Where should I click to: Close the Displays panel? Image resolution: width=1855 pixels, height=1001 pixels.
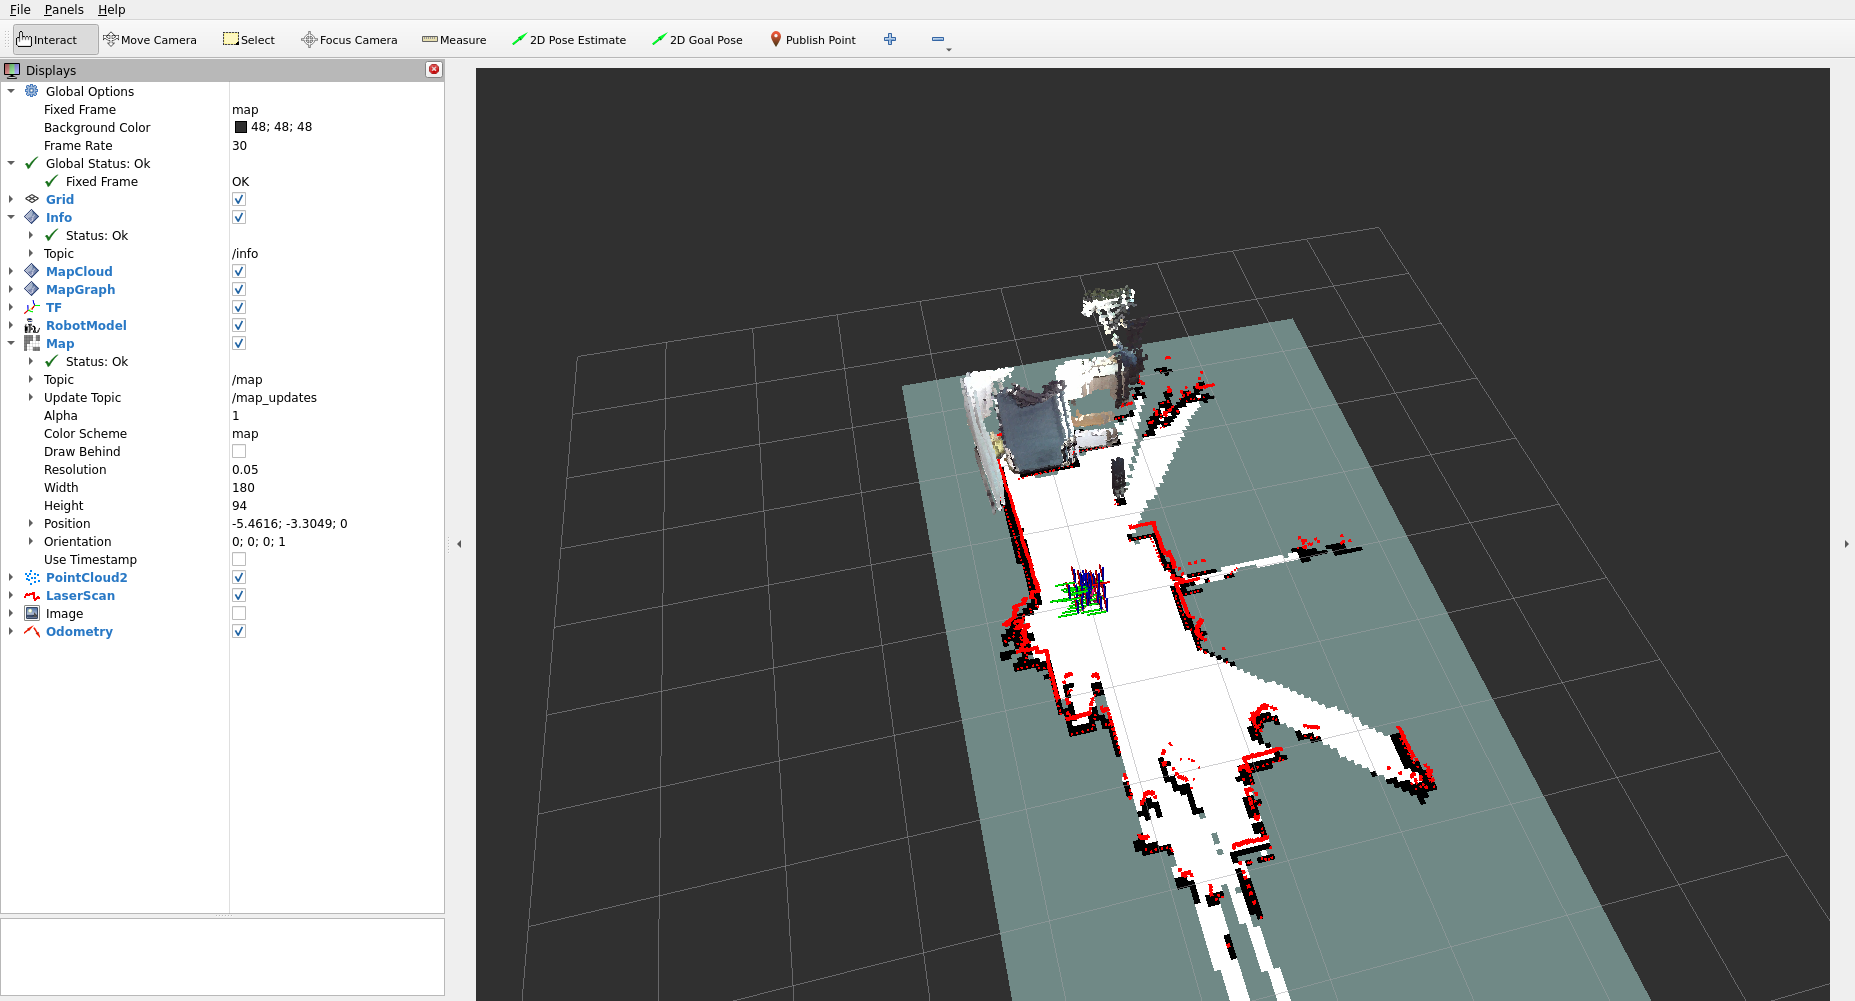coord(434,69)
